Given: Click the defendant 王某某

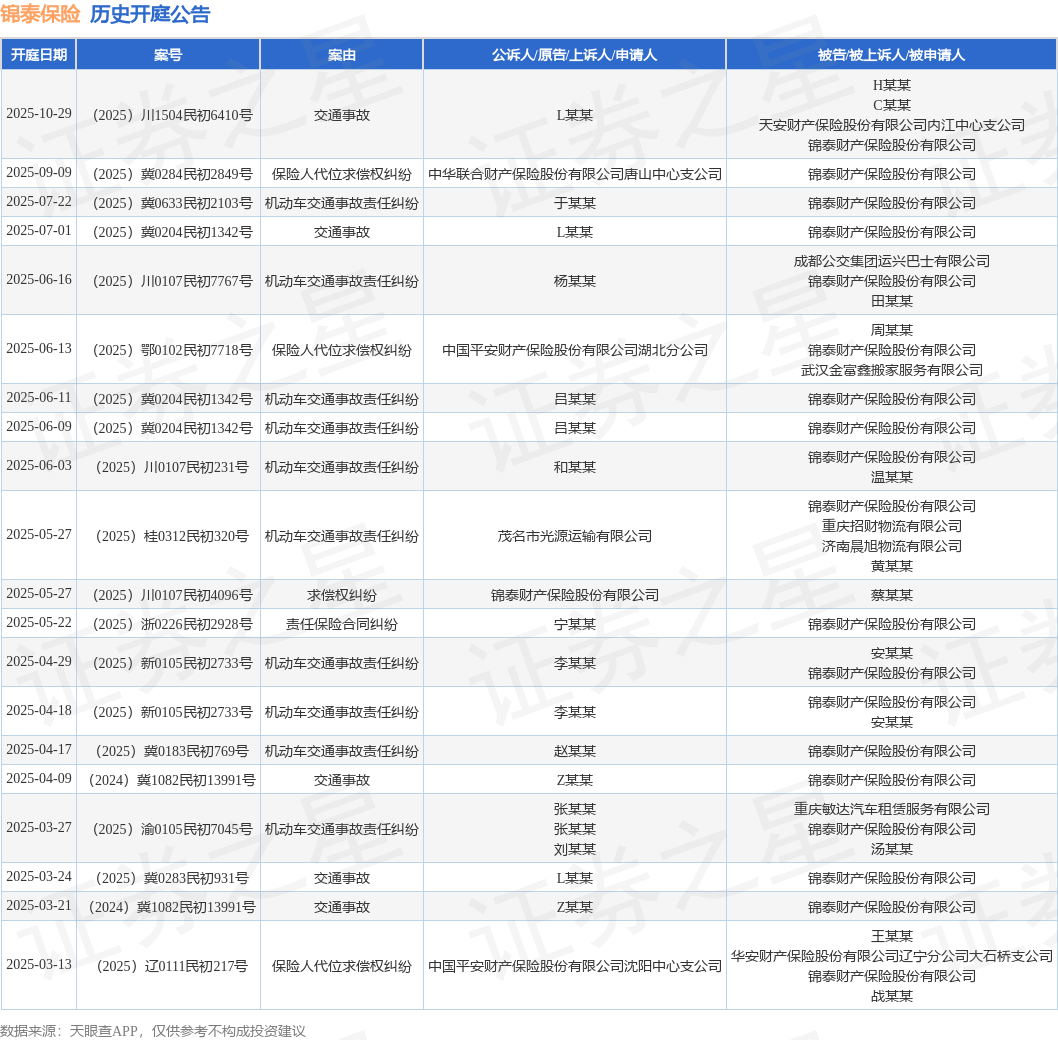Looking at the screenshot, I should (x=891, y=936).
